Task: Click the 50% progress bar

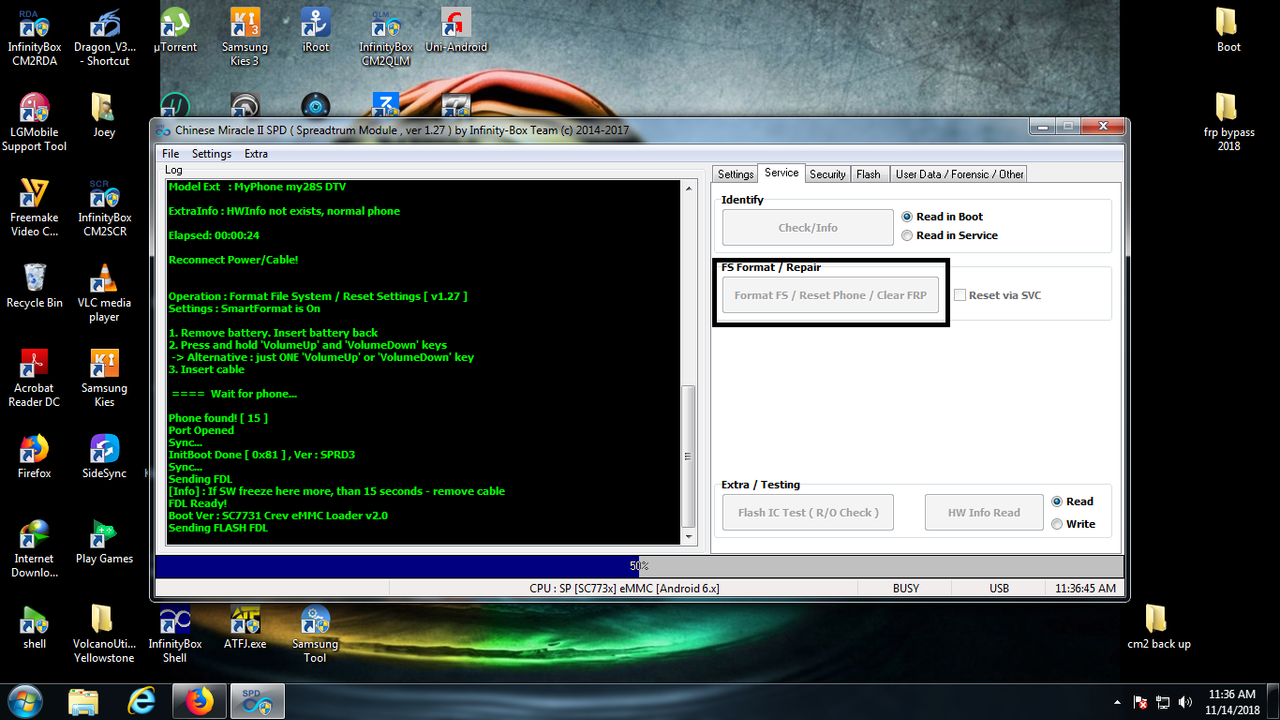Action: 640,566
